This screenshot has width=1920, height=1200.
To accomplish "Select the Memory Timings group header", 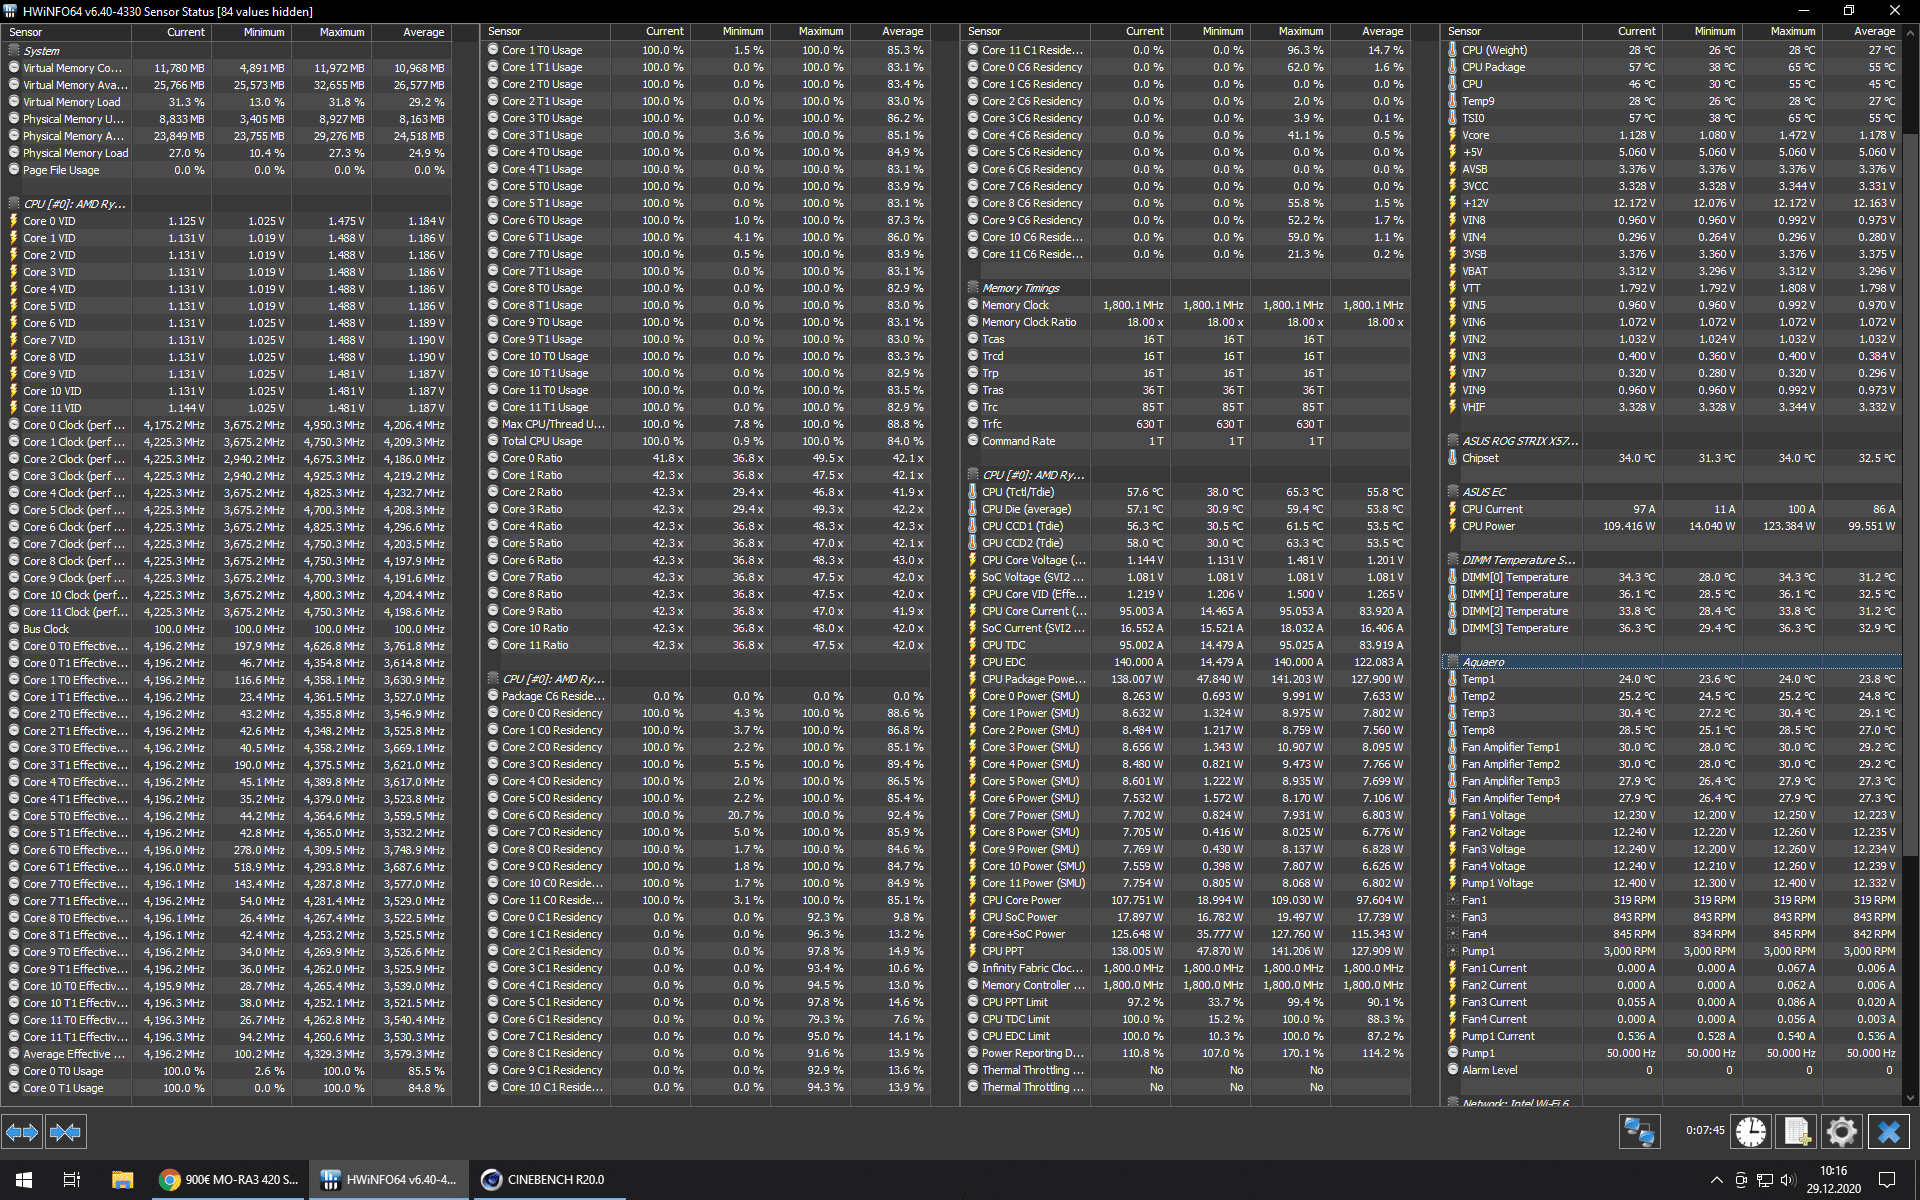I will tap(1020, 288).
